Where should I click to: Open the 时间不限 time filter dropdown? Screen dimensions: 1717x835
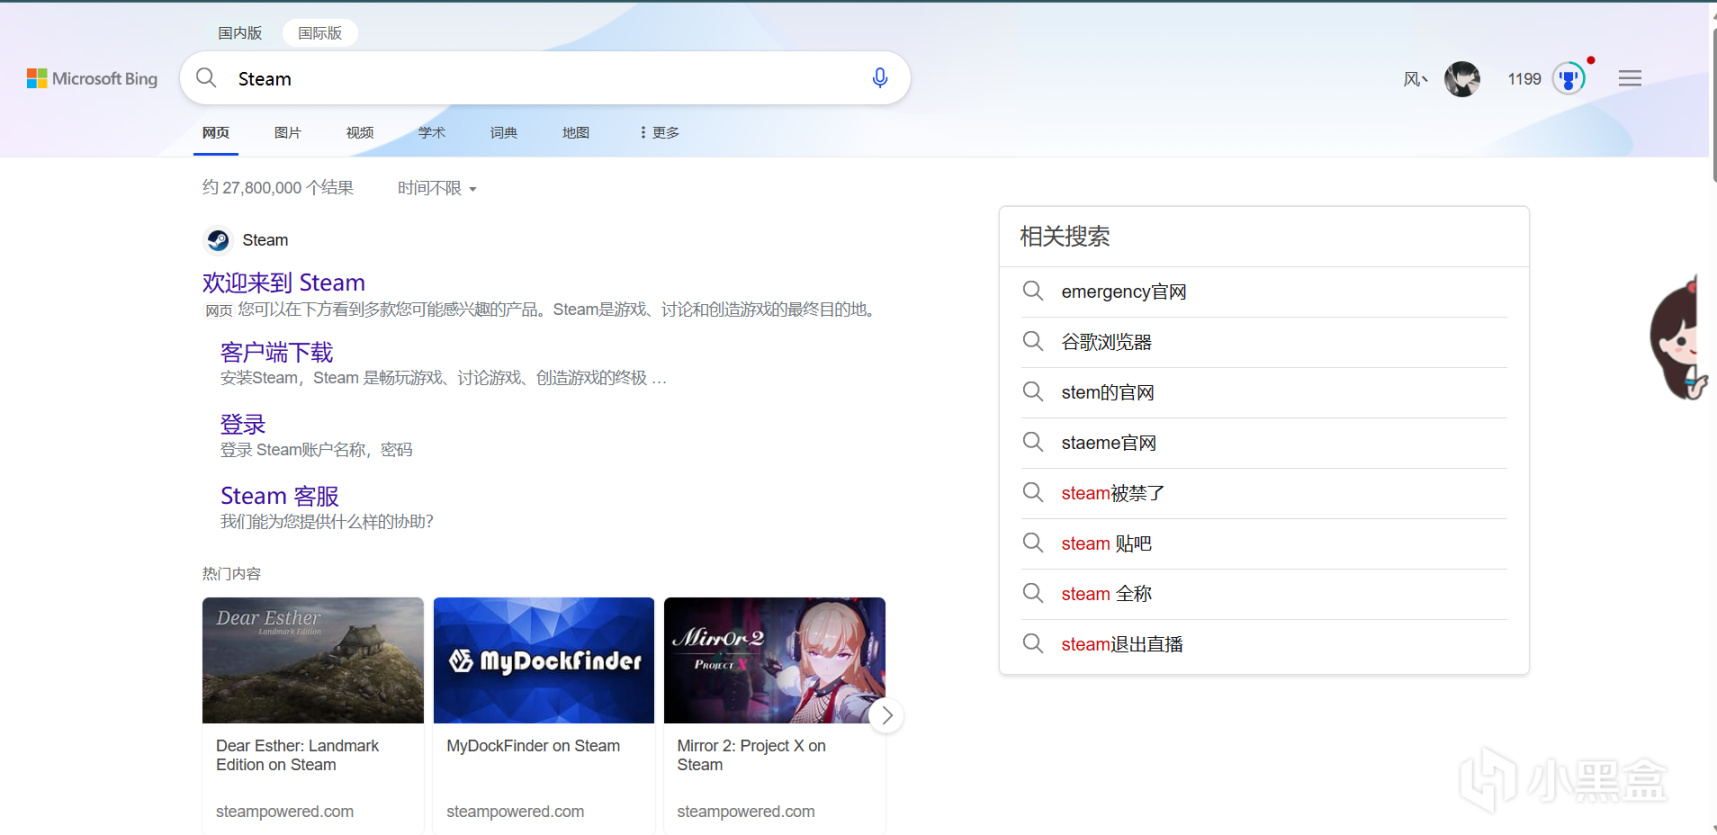[x=437, y=188]
